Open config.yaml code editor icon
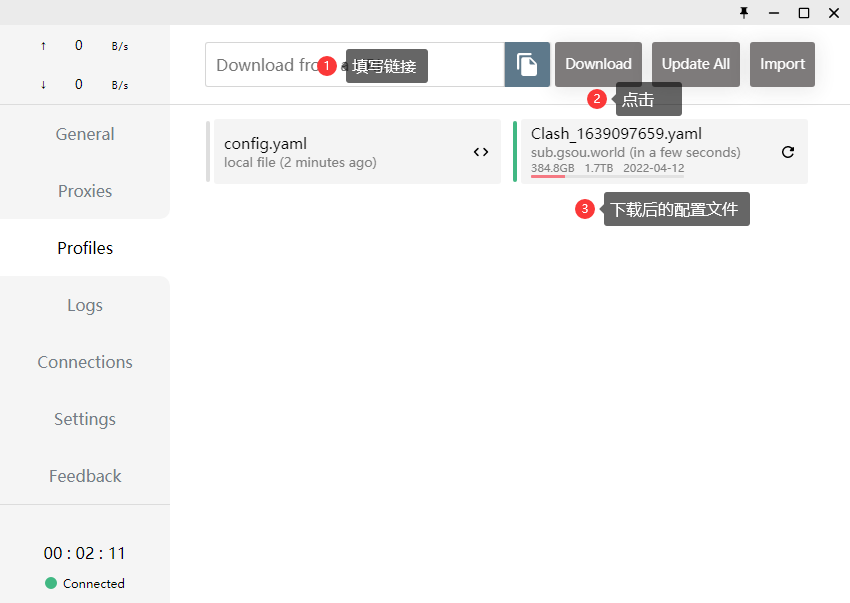This screenshot has height=603, width=850. click(x=481, y=152)
